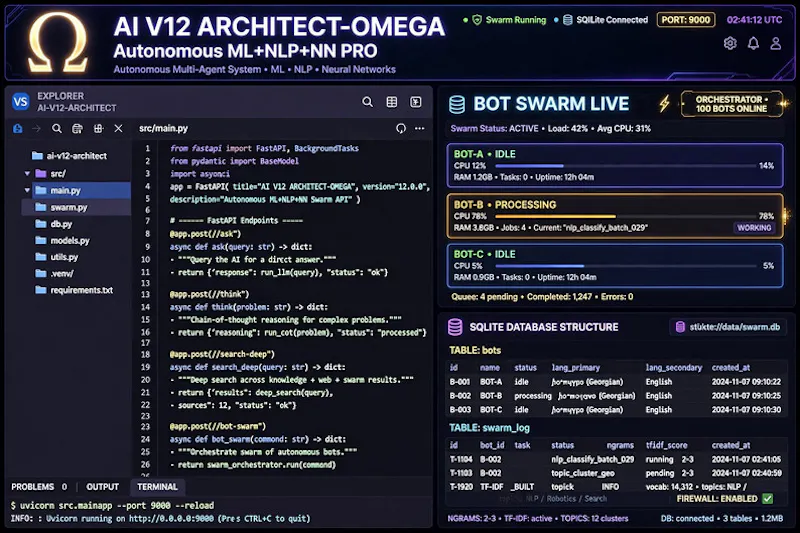
Task: Click the 'TABLE: bots' heading
Action: pos(474,350)
